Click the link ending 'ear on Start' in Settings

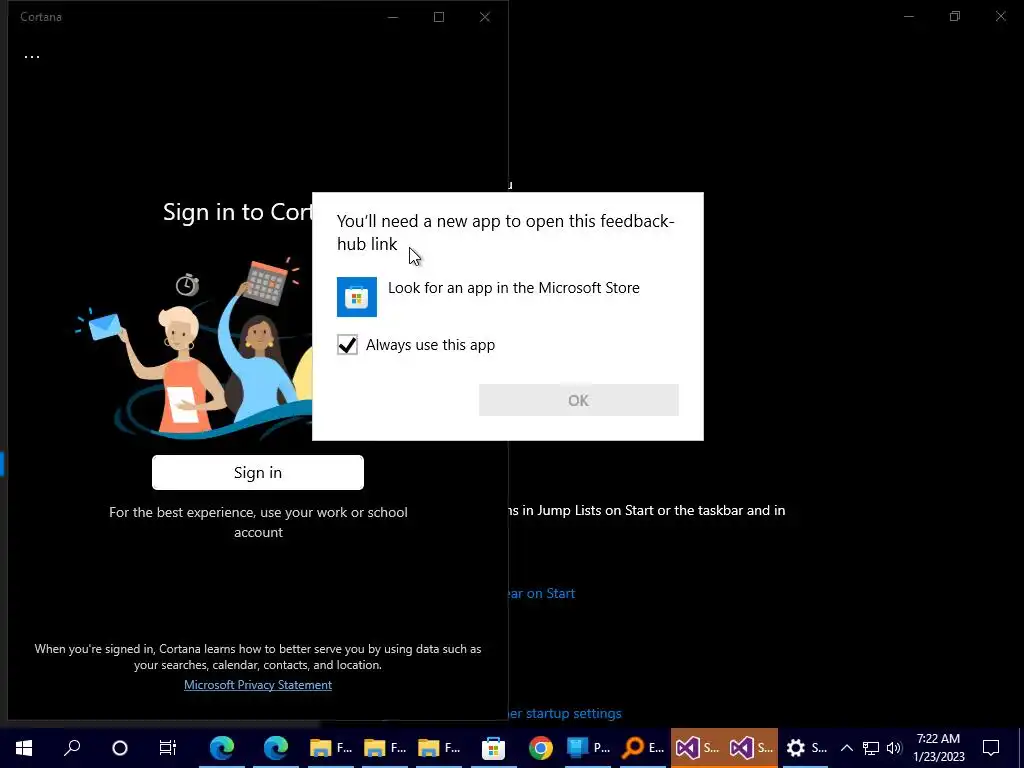point(542,593)
